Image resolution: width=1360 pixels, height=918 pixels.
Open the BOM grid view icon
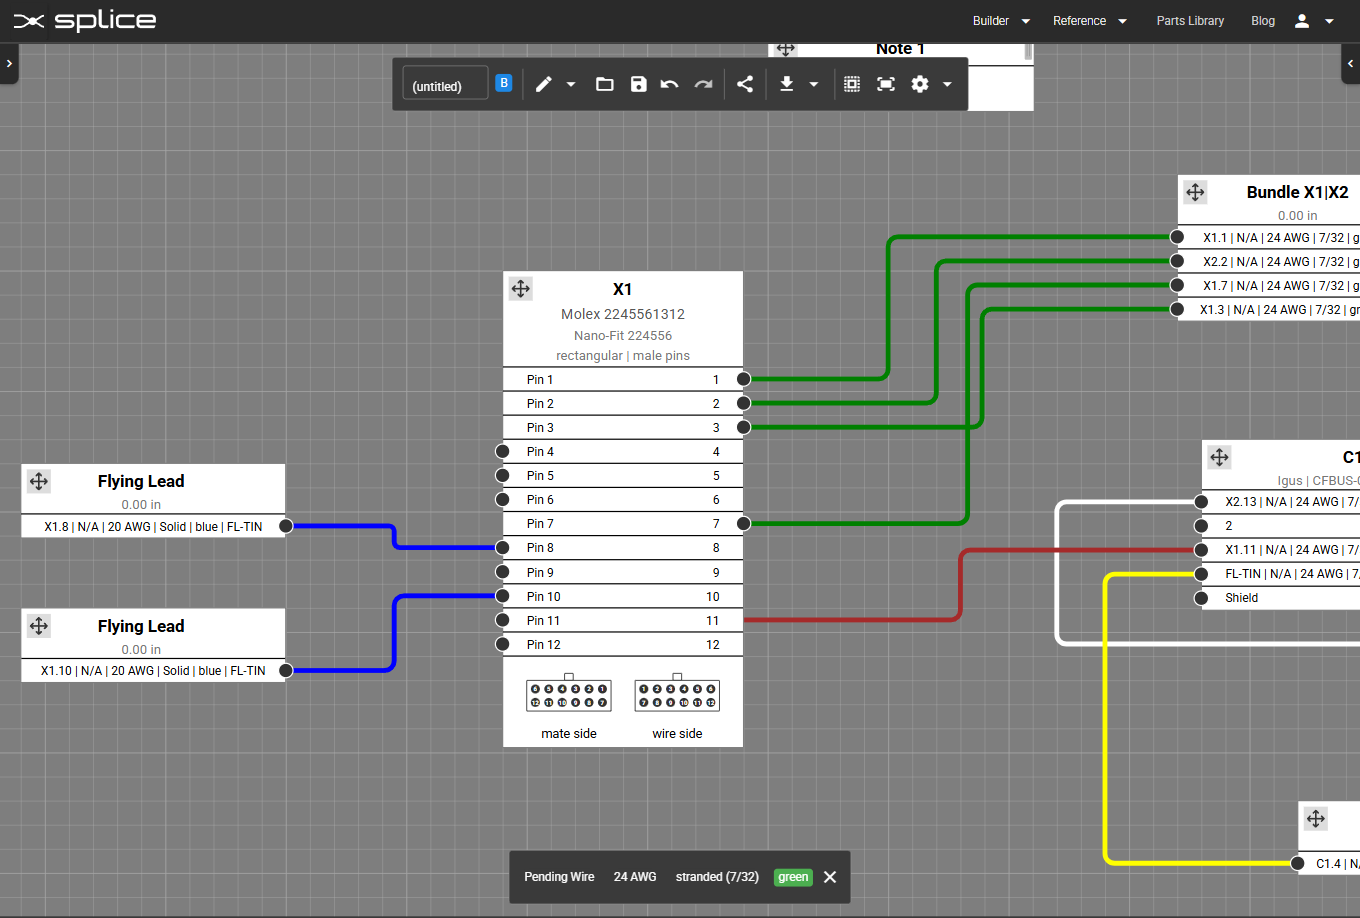pos(851,84)
